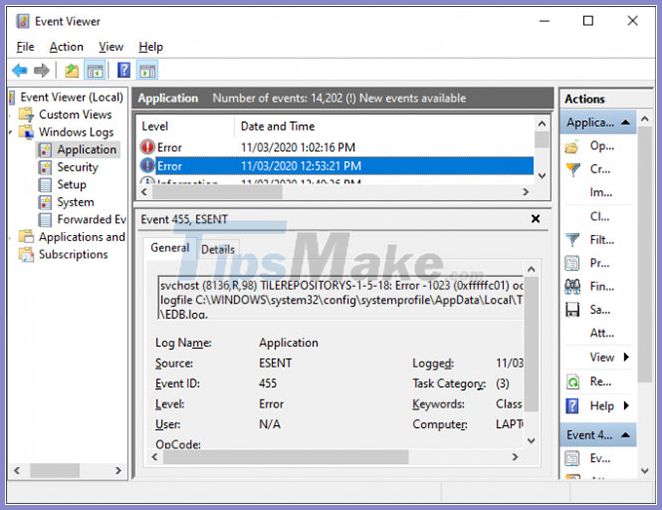Open the View submenu arrow in Actions
Viewport: 662px width, 510px height.
[x=626, y=358]
